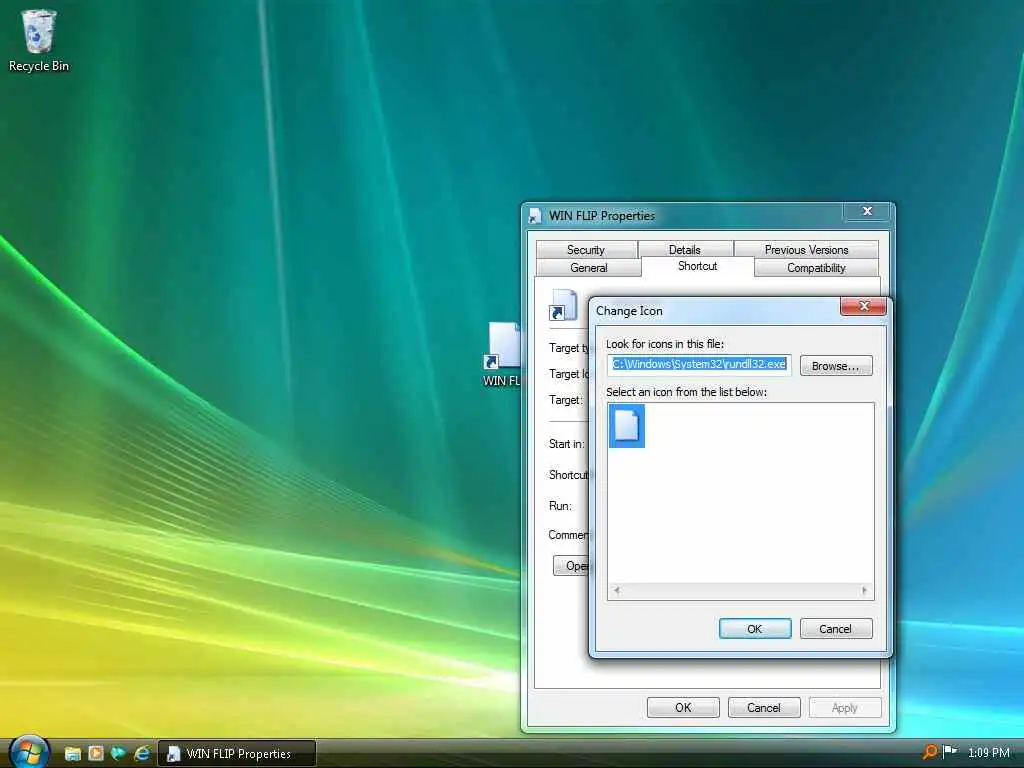Click the icon file path text field
Viewport: 1024px width, 768px height.
[x=699, y=364]
